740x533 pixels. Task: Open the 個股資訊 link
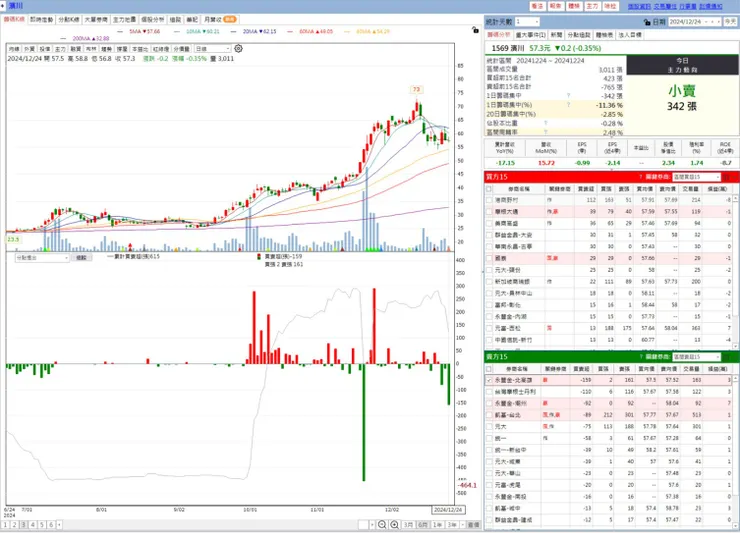639,6
